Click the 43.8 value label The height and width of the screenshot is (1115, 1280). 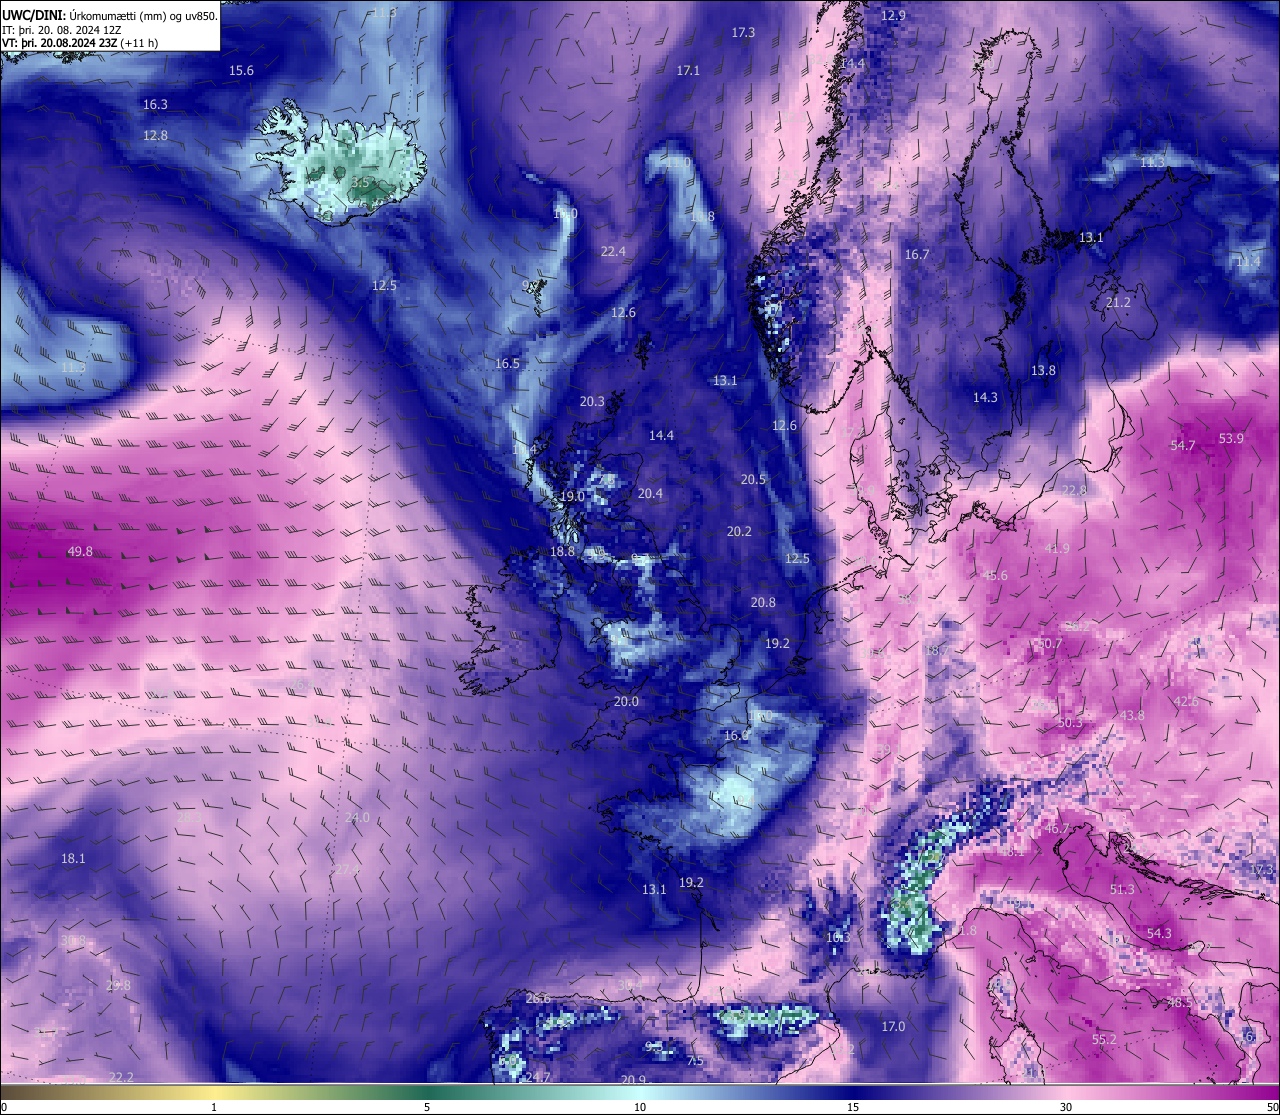click(1132, 715)
